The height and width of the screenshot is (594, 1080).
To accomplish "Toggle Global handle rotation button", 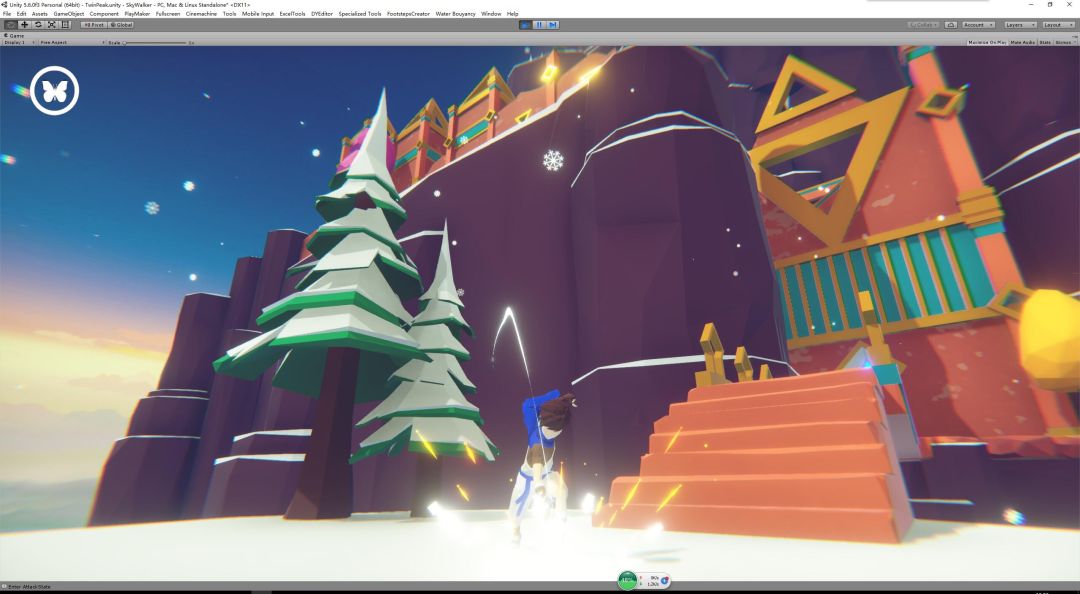I will tap(121, 25).
